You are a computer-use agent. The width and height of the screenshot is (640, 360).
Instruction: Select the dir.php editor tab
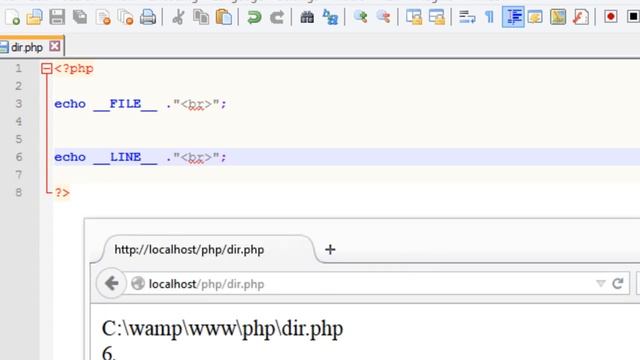(x=27, y=47)
